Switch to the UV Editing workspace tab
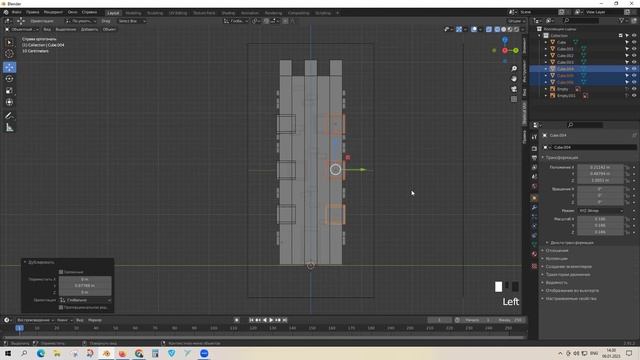 [178, 13]
